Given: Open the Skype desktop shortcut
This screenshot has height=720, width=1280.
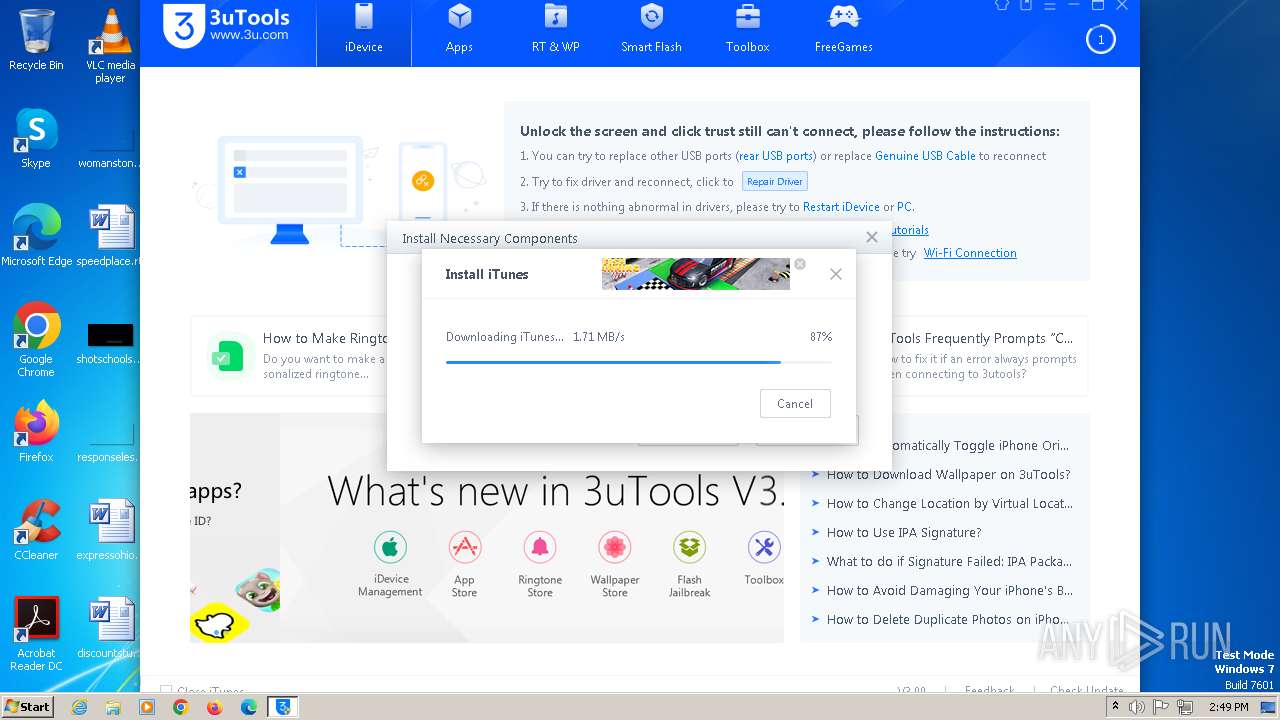Looking at the screenshot, I should coord(36,138).
